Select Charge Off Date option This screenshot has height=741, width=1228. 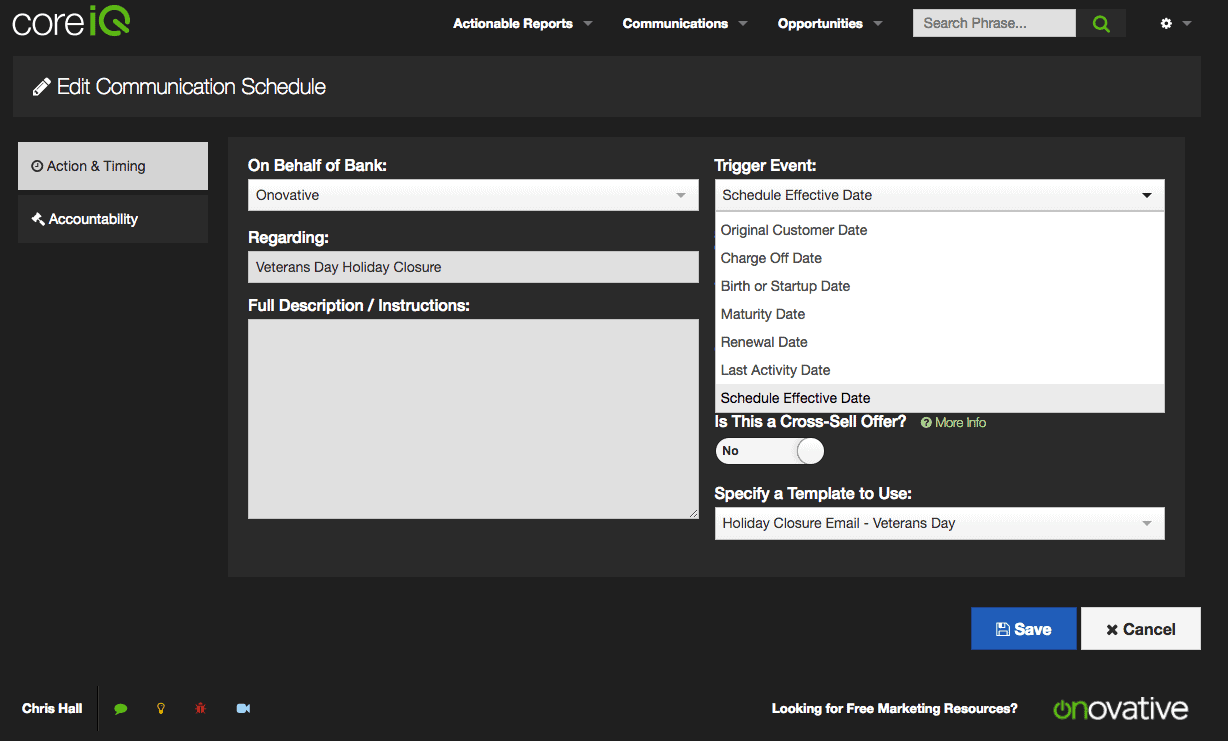939,258
